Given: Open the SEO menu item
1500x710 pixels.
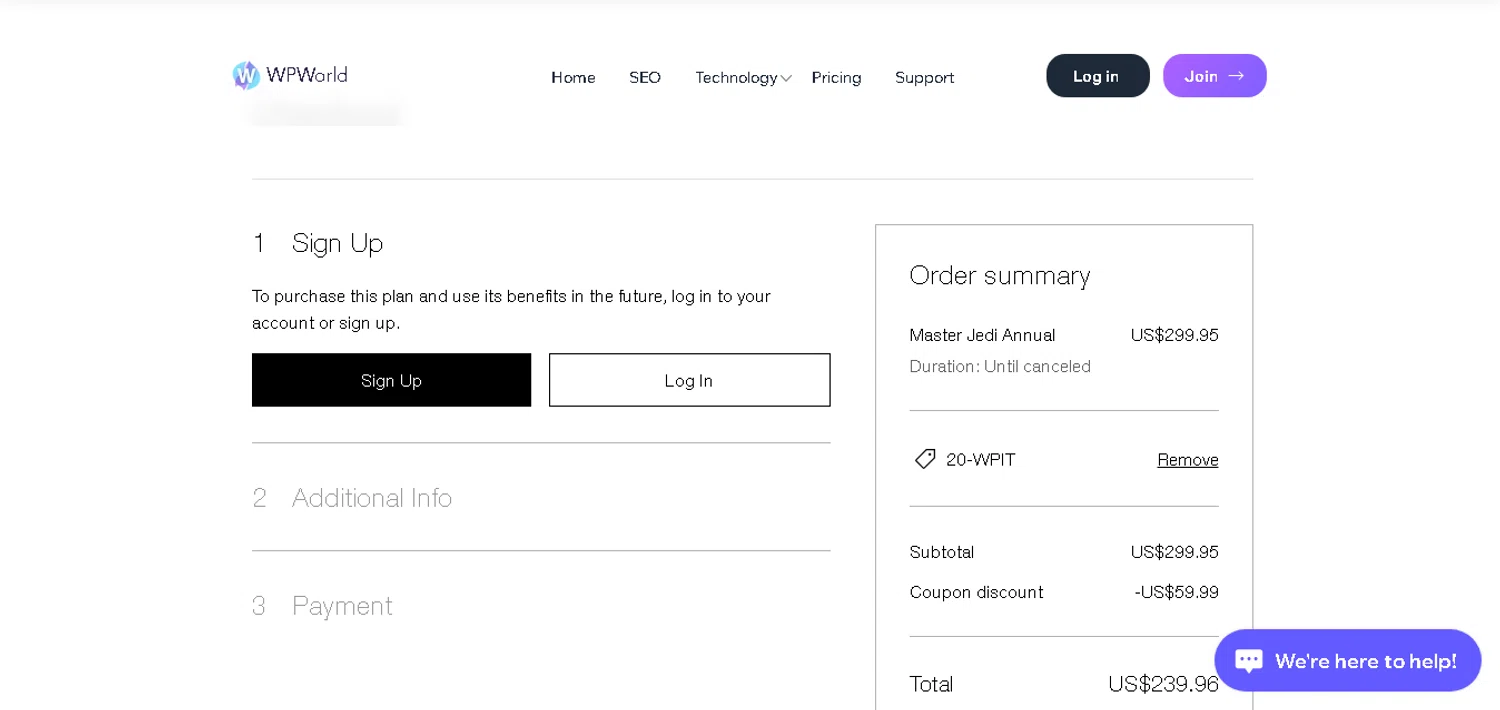Looking at the screenshot, I should coord(645,77).
